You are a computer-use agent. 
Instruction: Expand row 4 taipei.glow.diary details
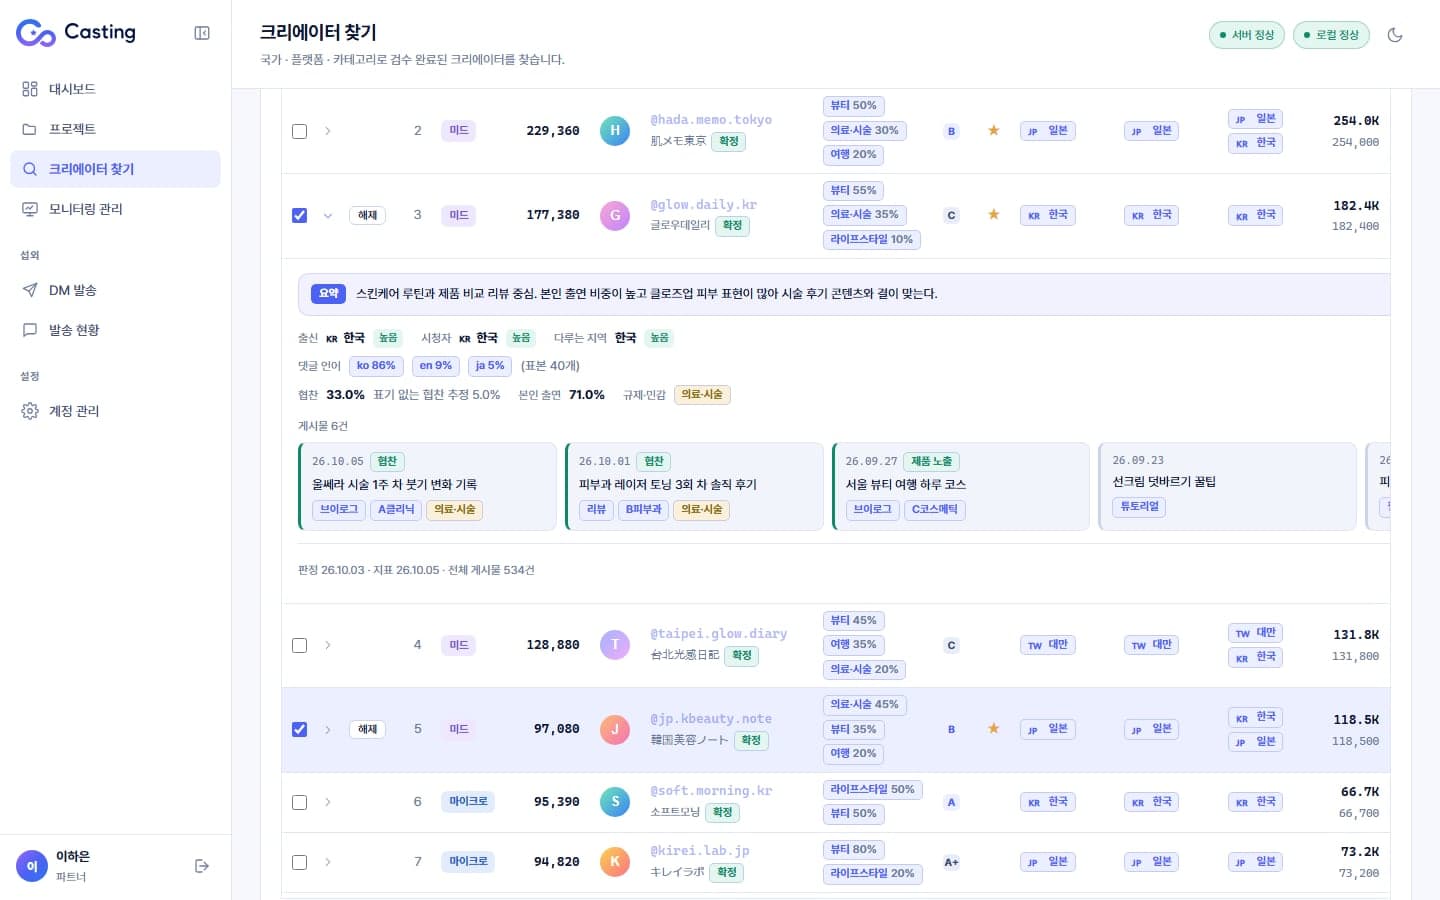(328, 645)
